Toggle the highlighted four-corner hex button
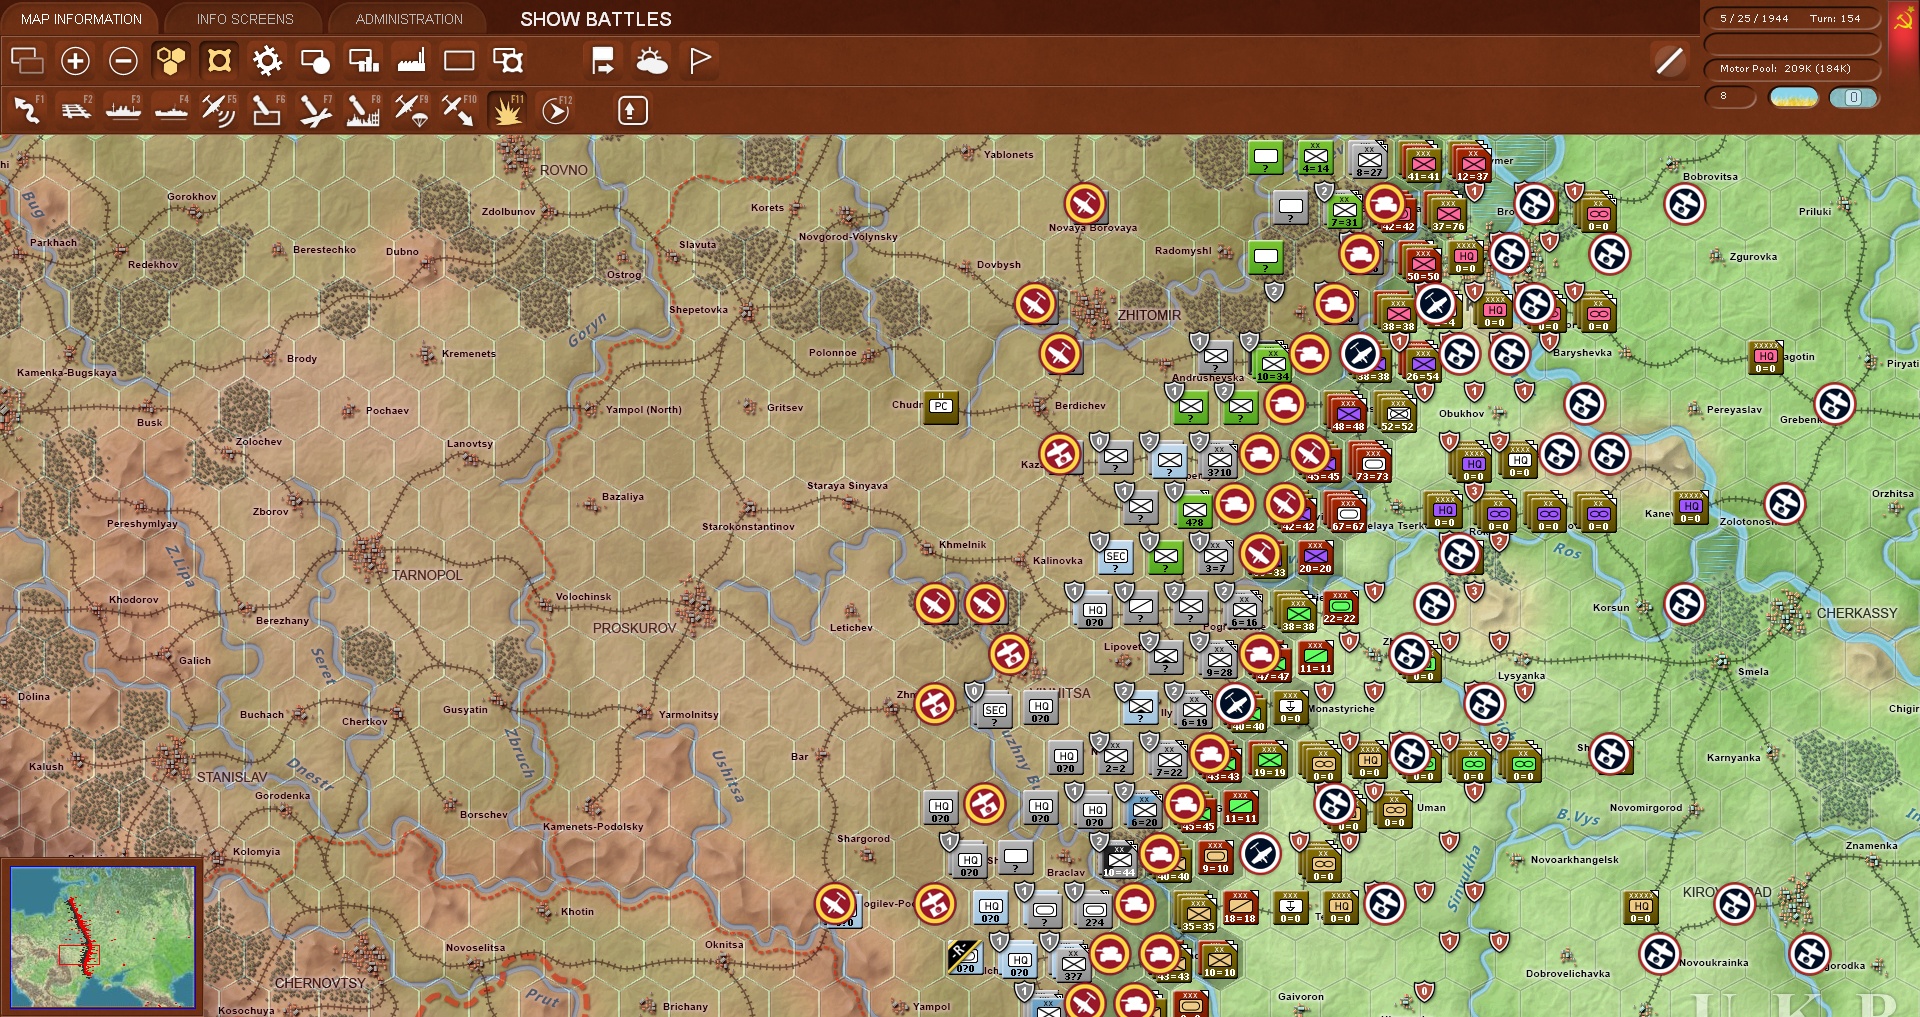This screenshot has height=1017, width=1920. pos(219,61)
